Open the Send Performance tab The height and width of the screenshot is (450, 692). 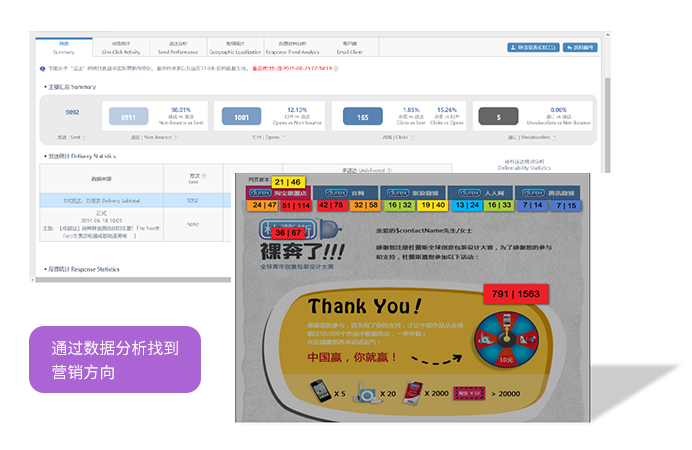point(178,47)
